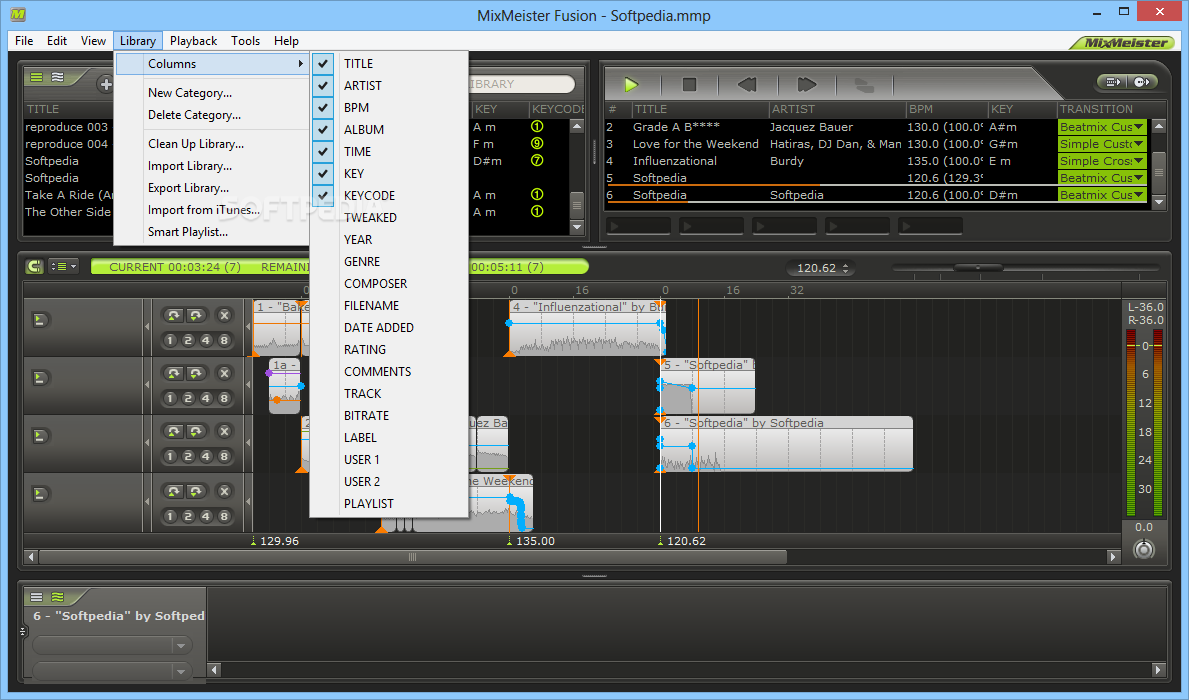Click the plus add button in library
The image size is (1189, 700).
pos(105,84)
